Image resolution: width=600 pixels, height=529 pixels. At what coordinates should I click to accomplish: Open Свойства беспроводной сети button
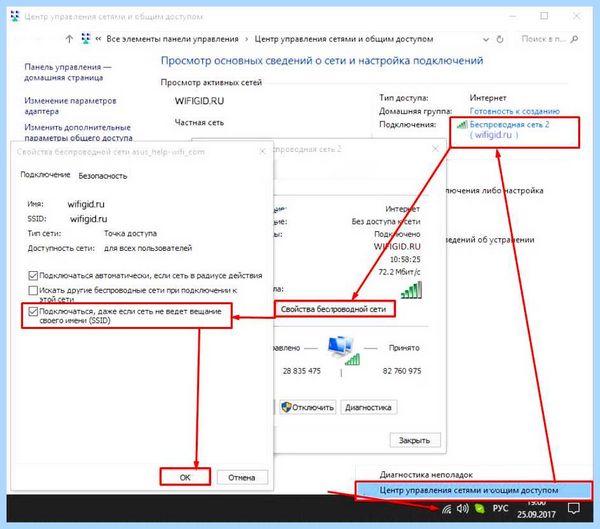[333, 309]
